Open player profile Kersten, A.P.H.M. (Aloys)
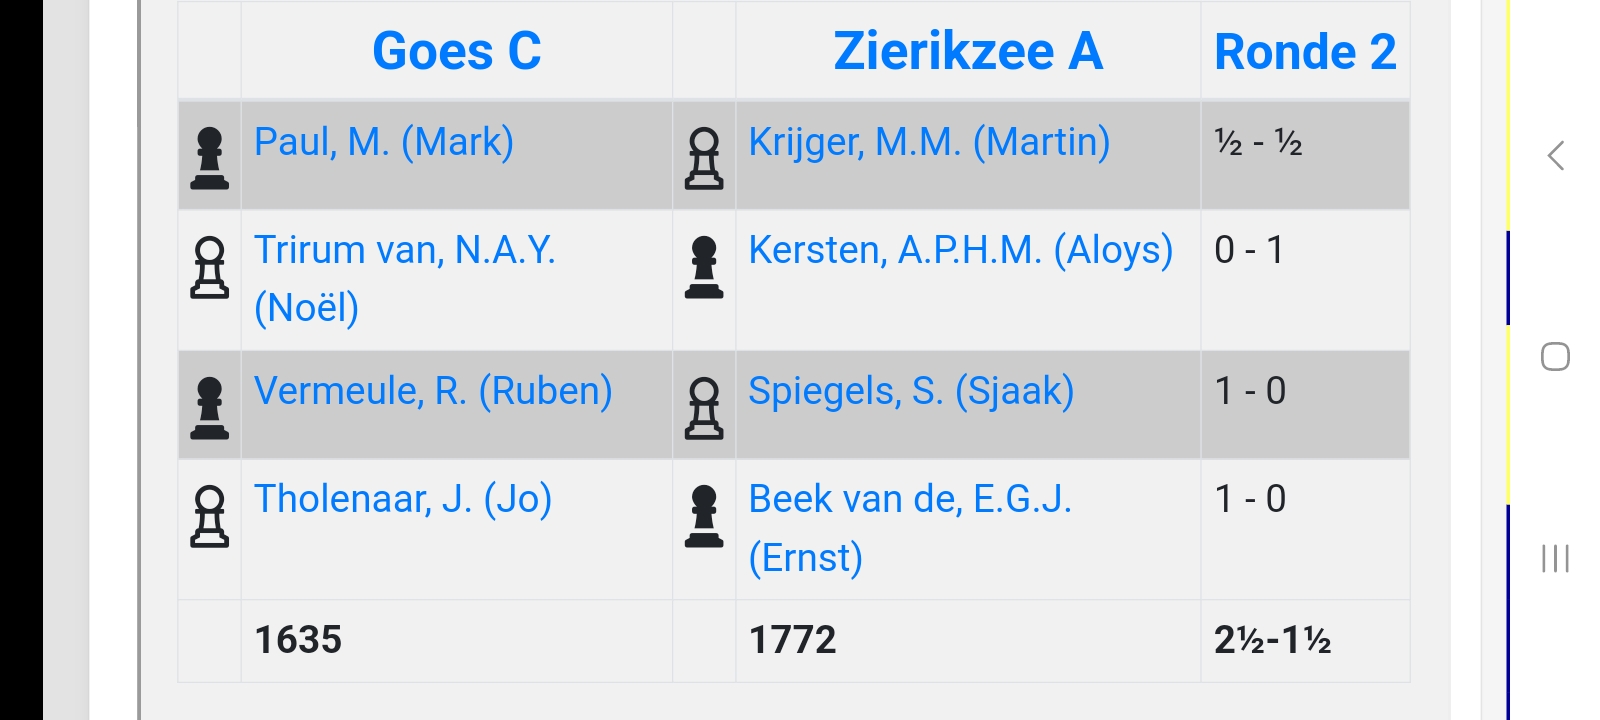Viewport: 1600px width, 720px height. pyautogui.click(x=960, y=250)
